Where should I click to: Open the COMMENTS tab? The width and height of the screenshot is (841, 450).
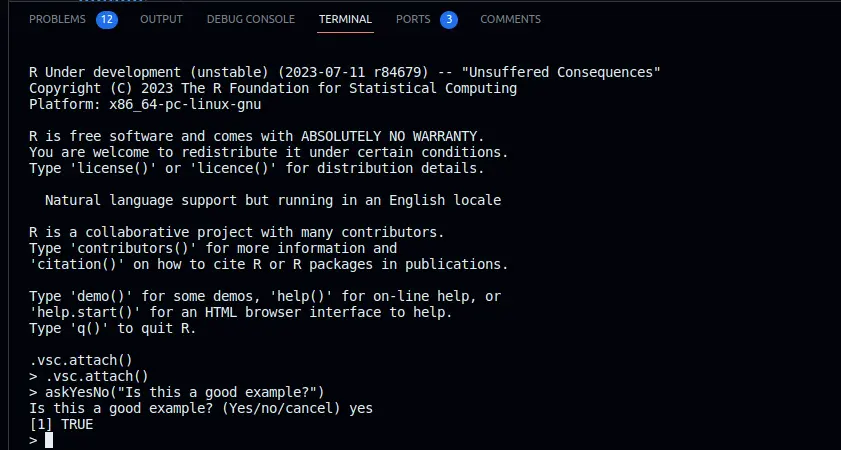point(510,19)
